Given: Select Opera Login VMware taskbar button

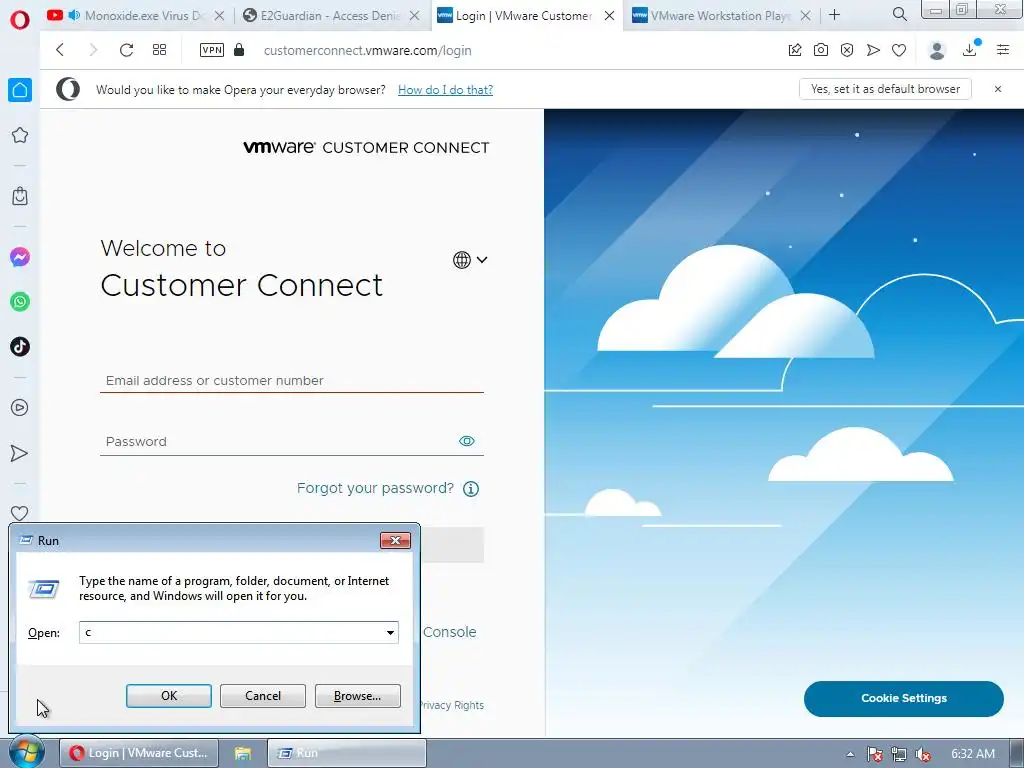Looking at the screenshot, I should (139, 753).
